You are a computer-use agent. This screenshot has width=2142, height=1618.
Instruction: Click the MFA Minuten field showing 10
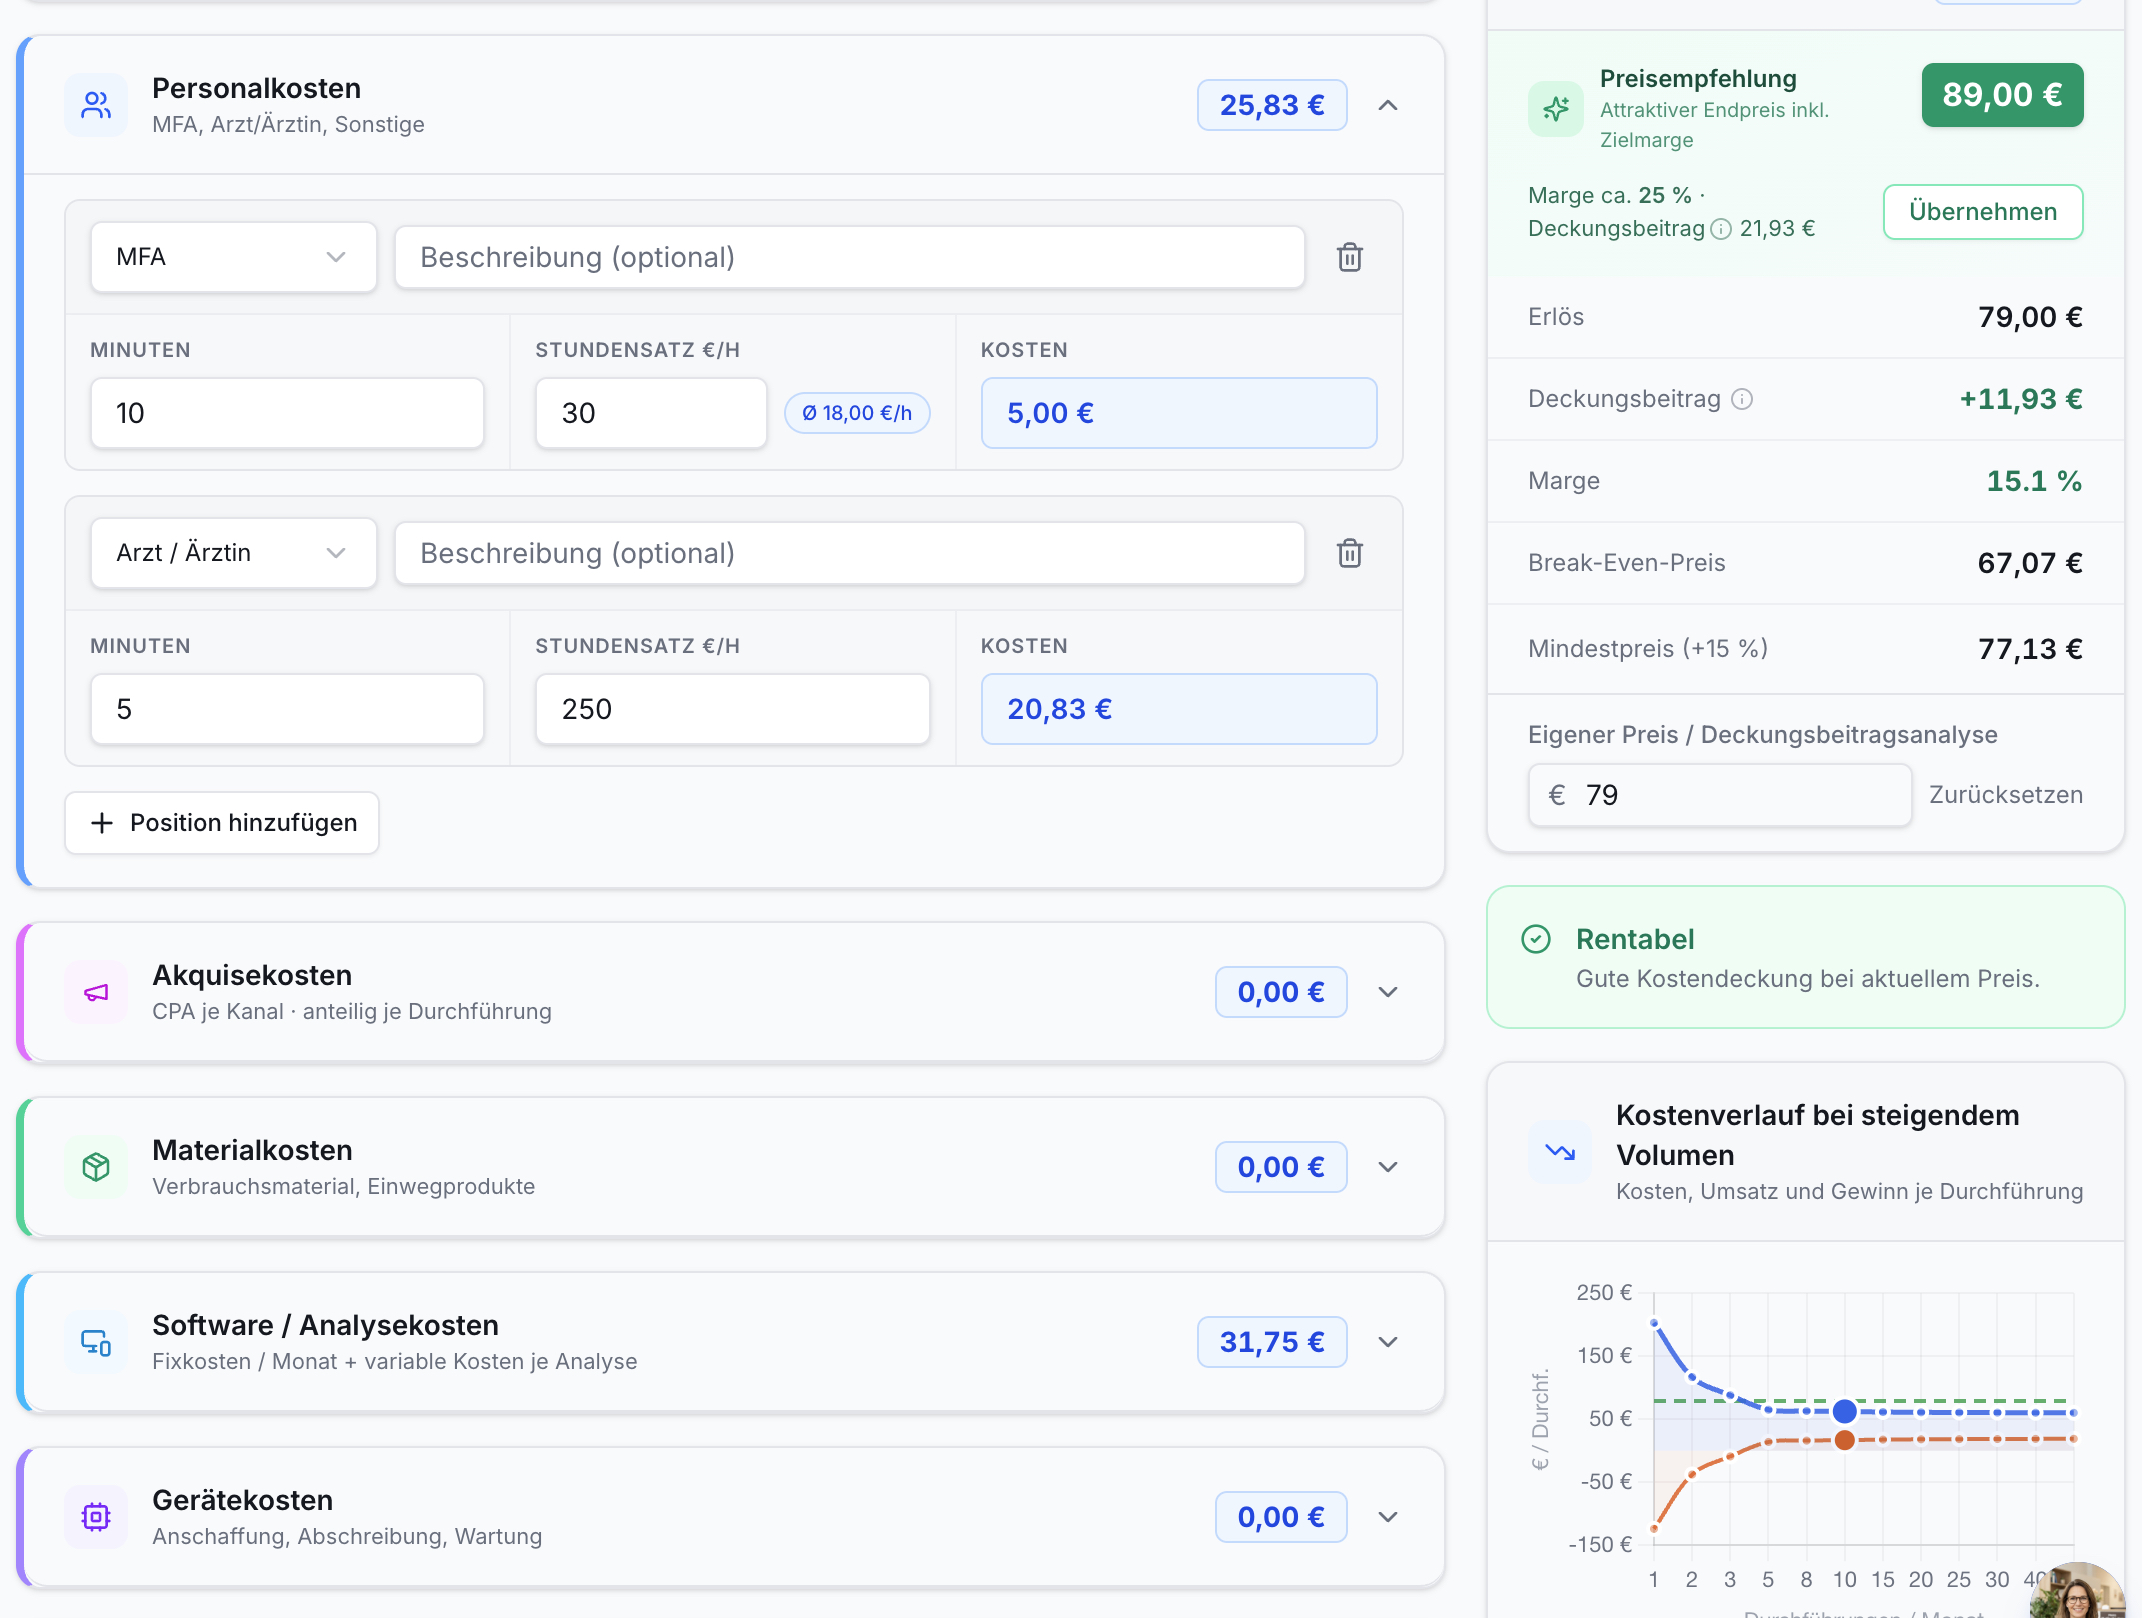pos(287,413)
